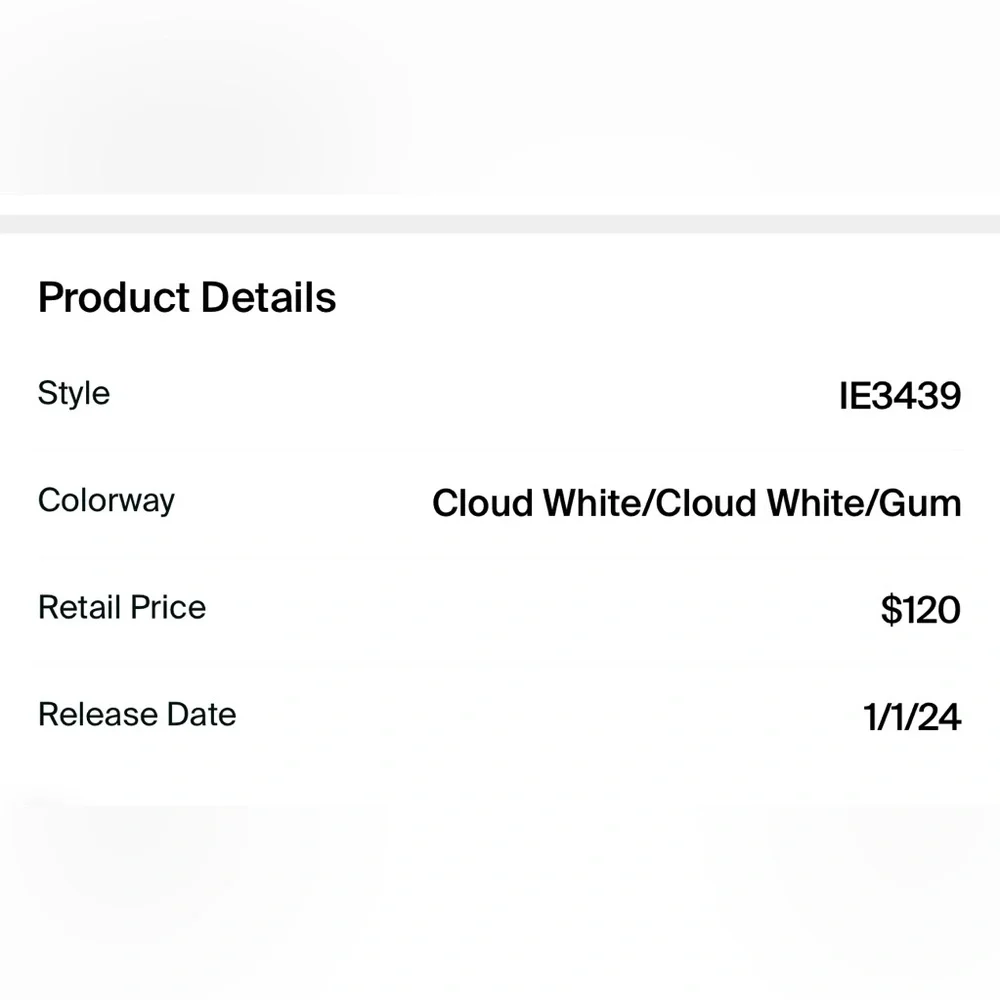The width and height of the screenshot is (1000, 1000).
Task: Select the 1/1/24 release date value
Action: click(912, 716)
